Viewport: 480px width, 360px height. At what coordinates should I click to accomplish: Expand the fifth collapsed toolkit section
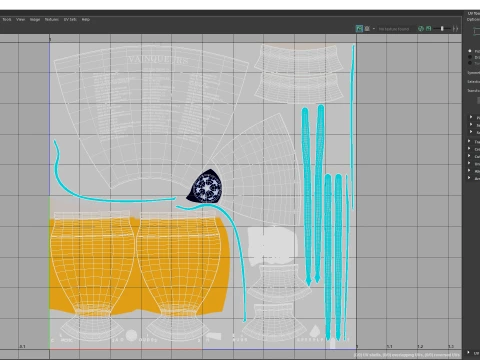point(469,148)
